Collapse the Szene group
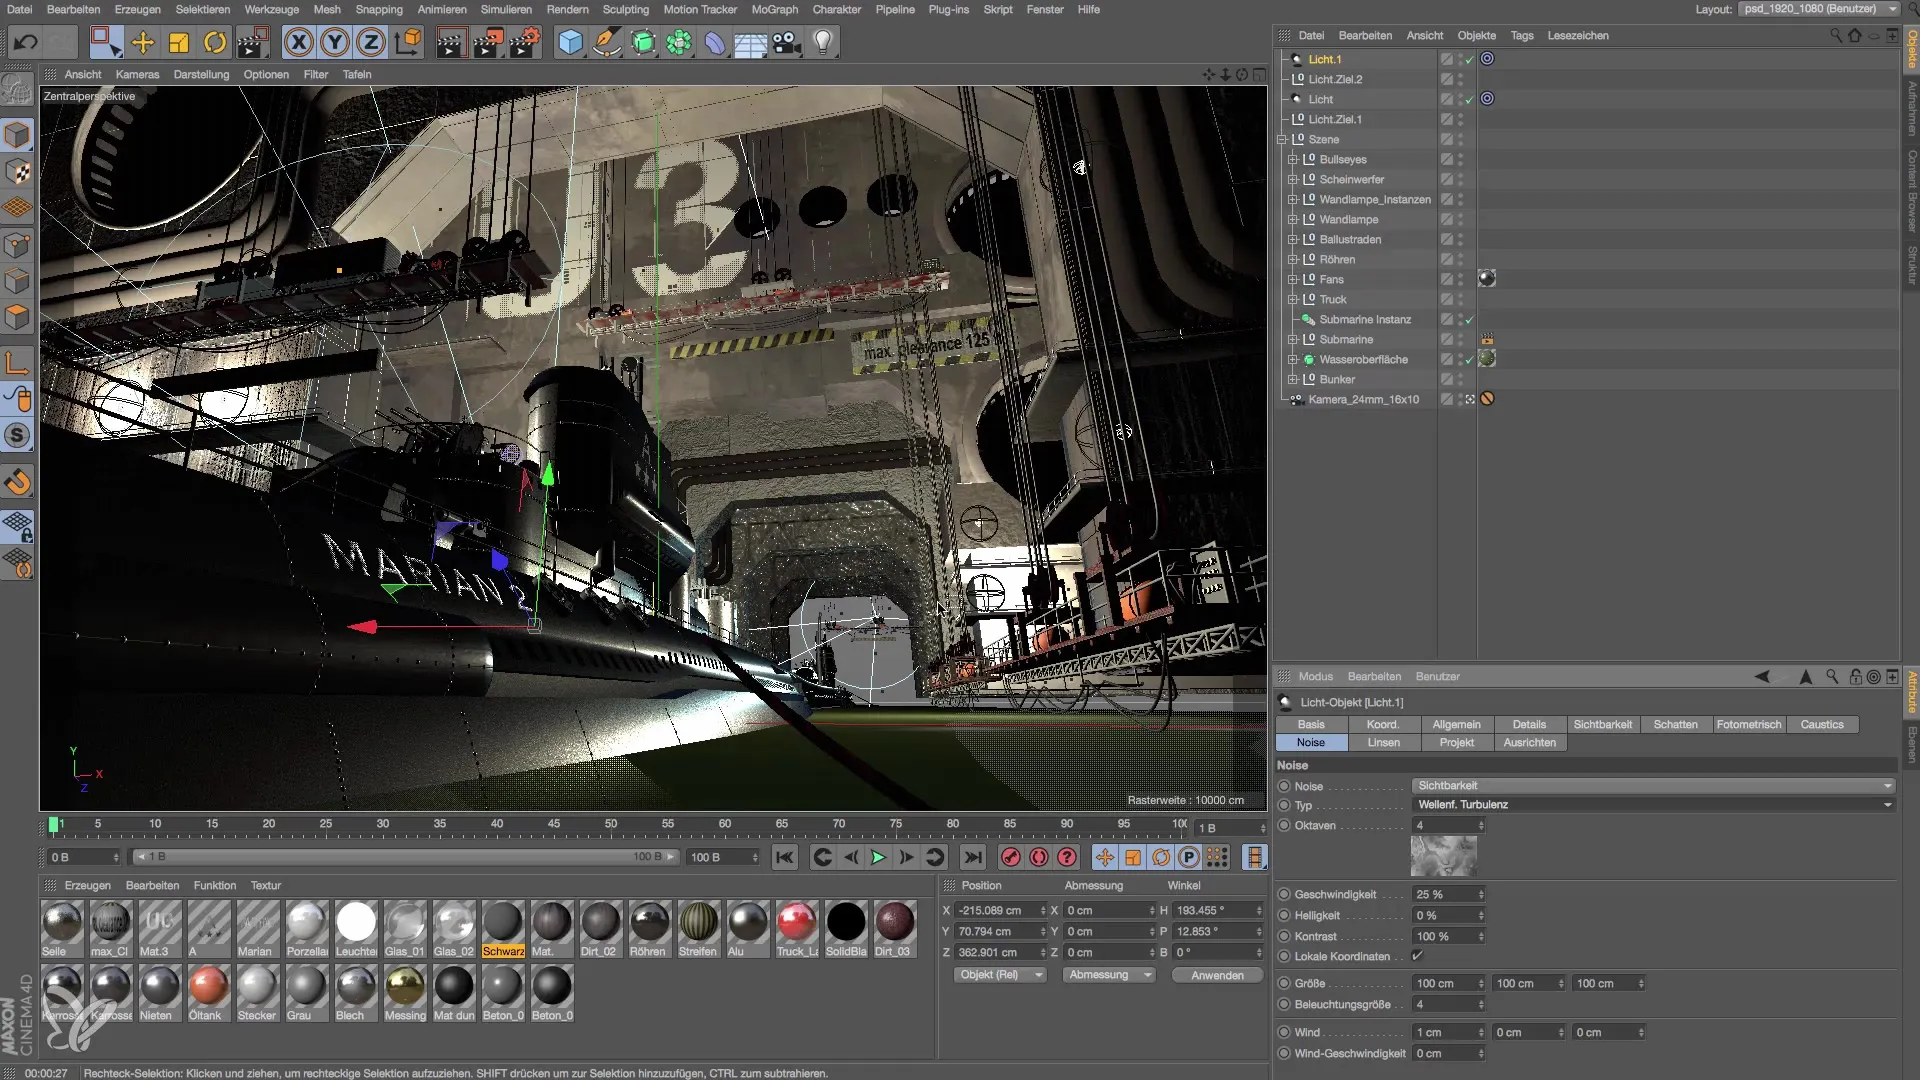Viewport: 1920px width, 1080px height. 1282,139
